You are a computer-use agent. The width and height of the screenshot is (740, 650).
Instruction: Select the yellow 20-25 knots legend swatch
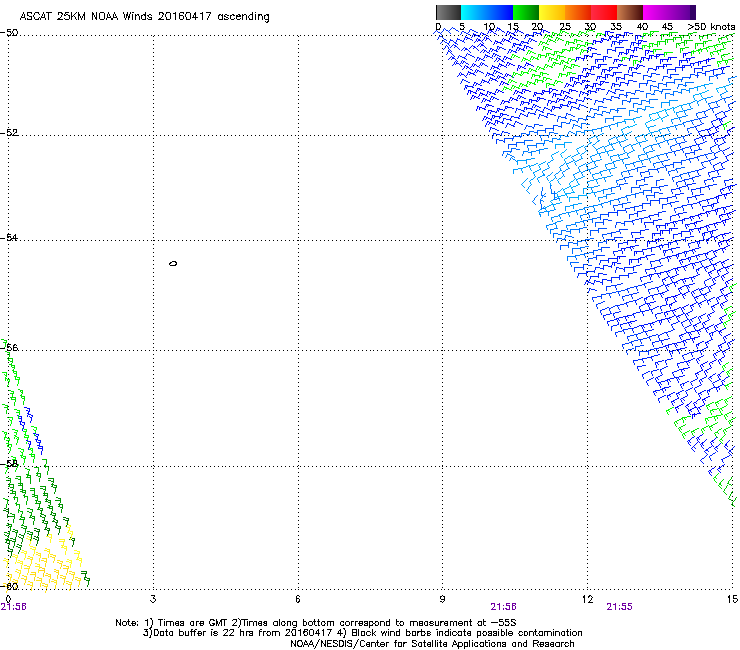coord(552,12)
